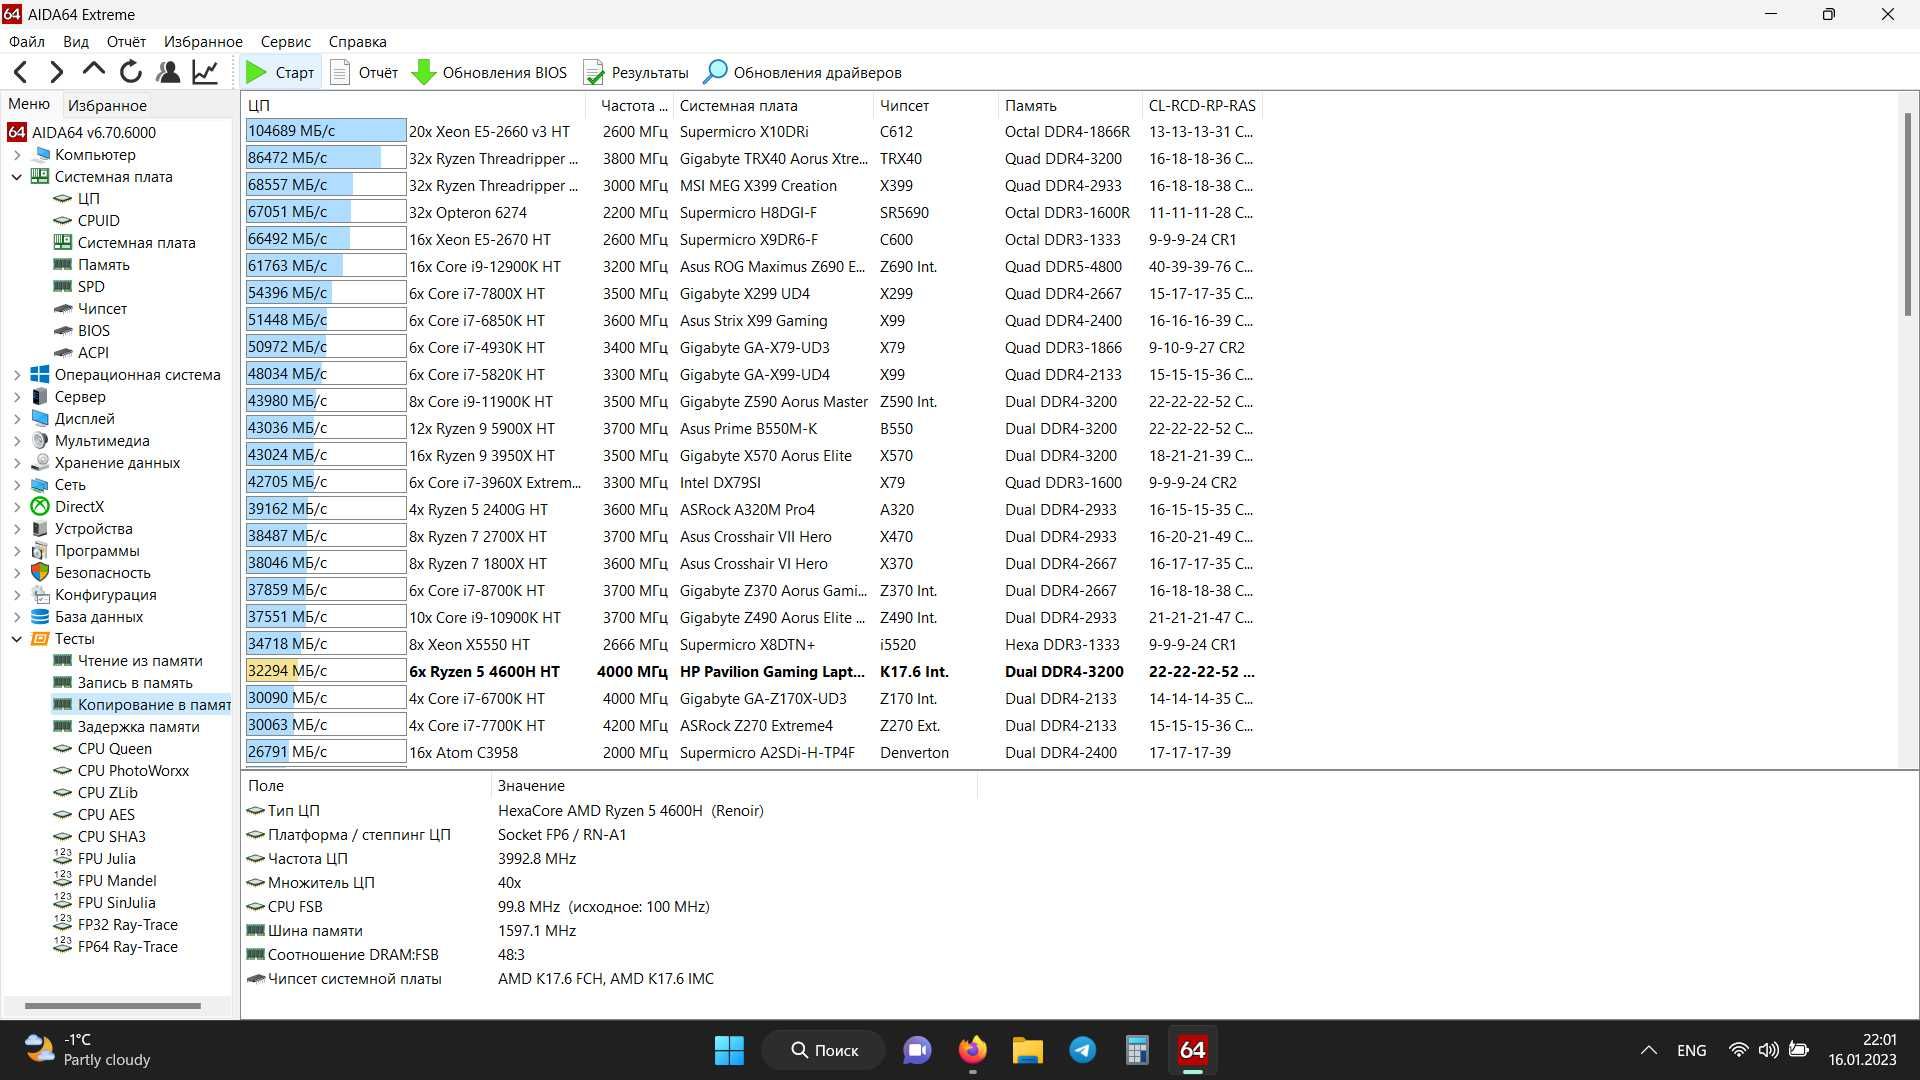Image resolution: width=1920 pixels, height=1080 pixels.
Task: Click the Сеть folder icon
Action: 40,485
